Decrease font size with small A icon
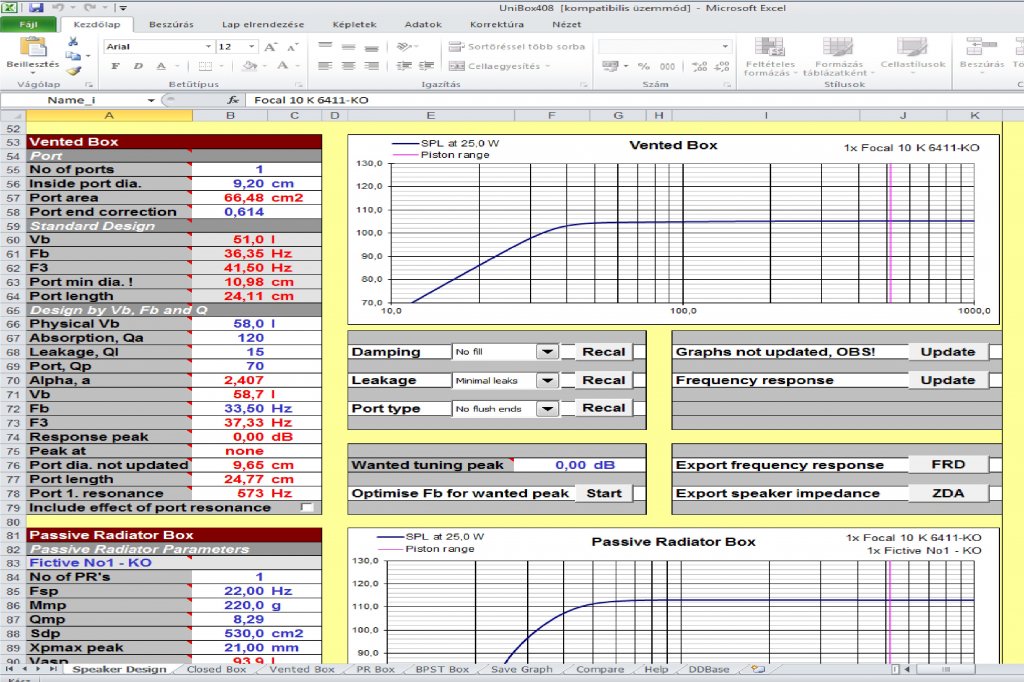The height and width of the screenshot is (682, 1024). 293,46
